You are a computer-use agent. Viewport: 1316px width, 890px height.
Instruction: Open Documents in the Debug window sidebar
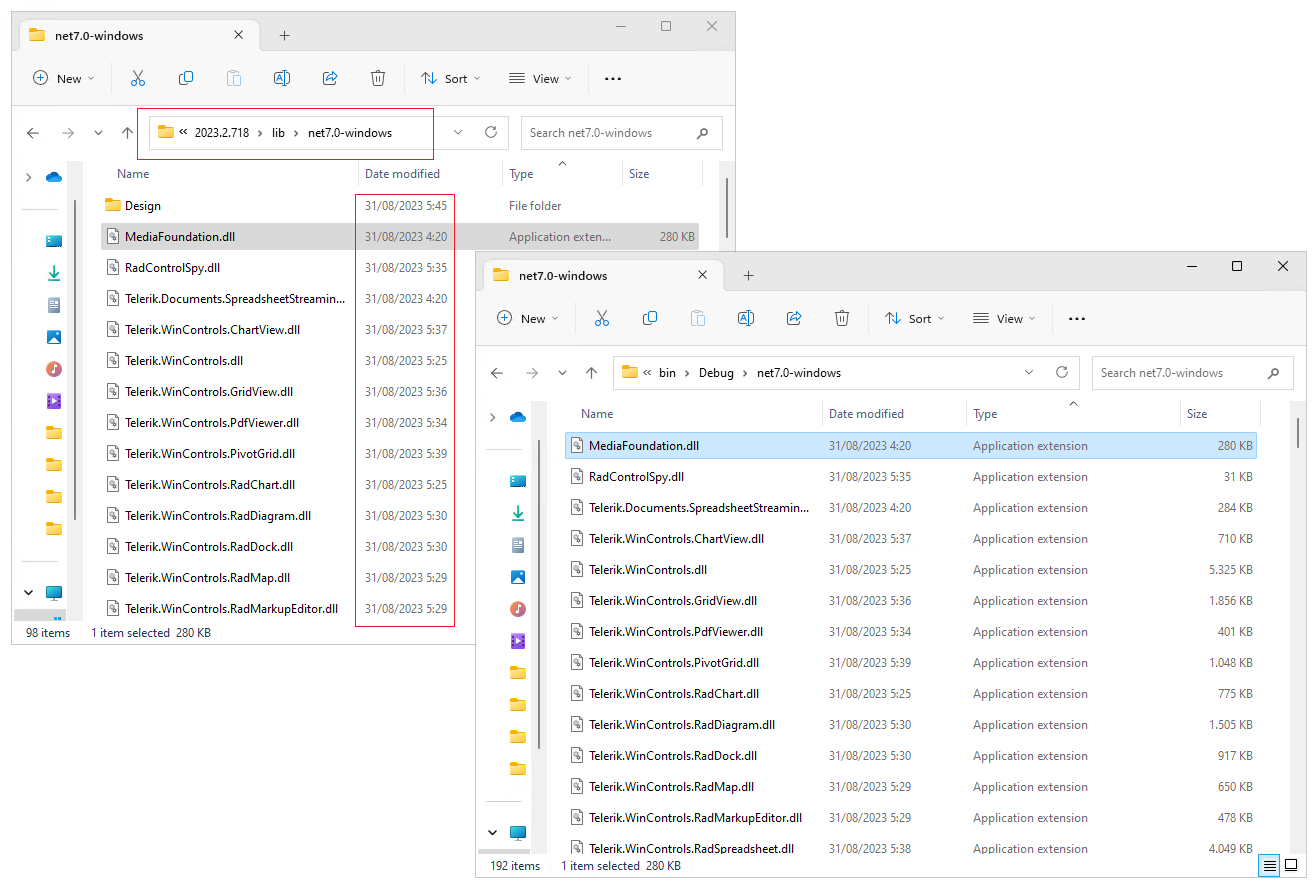518,545
